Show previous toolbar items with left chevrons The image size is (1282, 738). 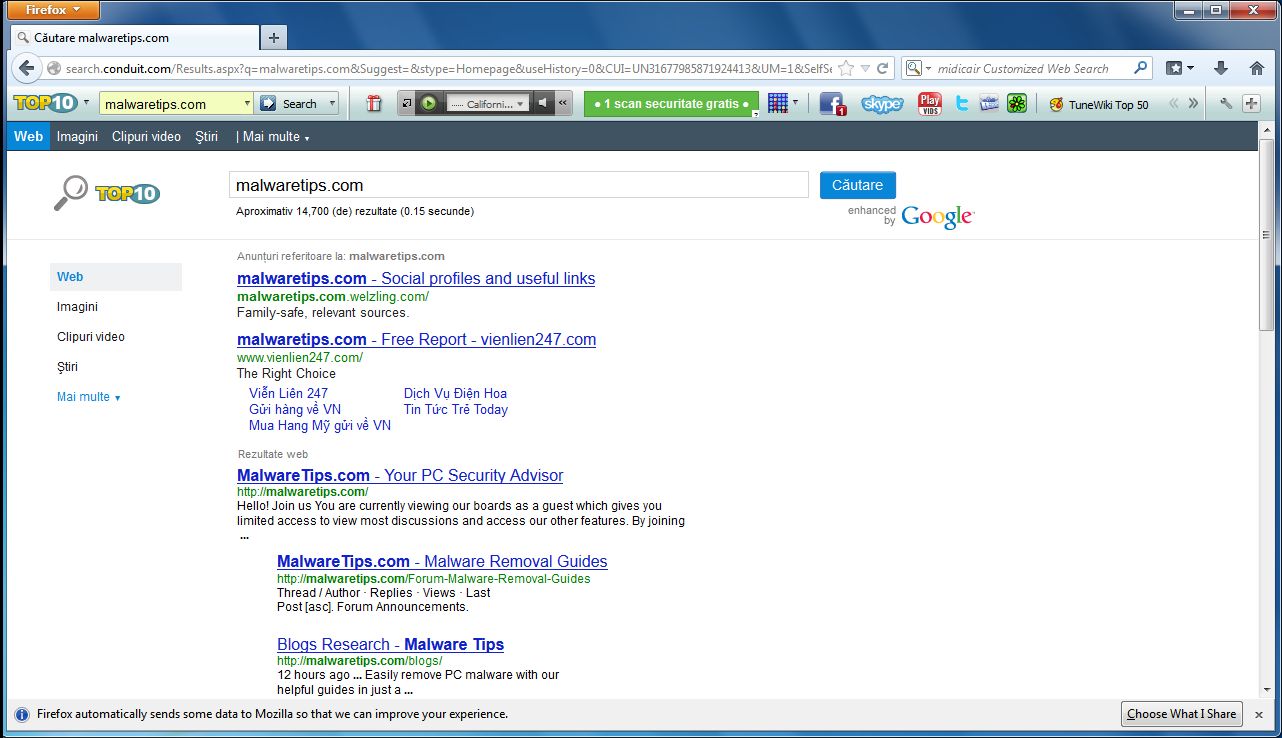pos(1174,103)
